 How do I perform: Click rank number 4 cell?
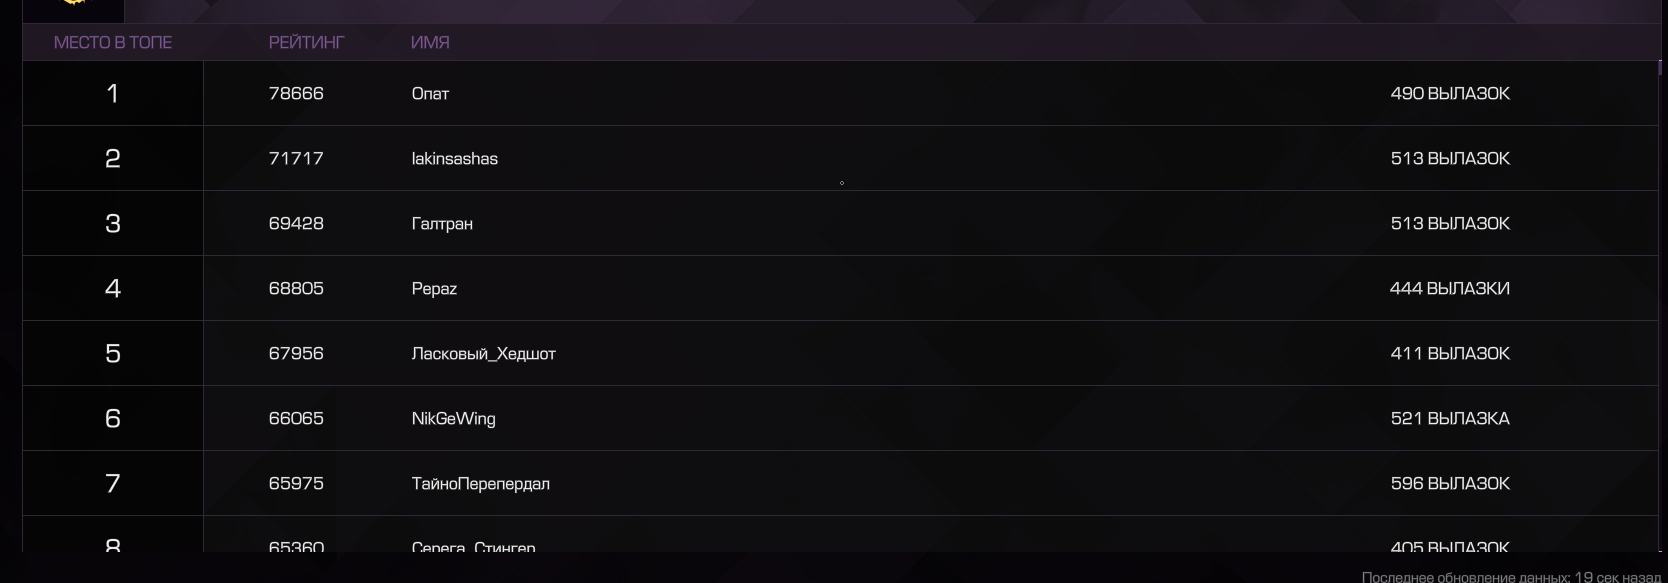pyautogui.click(x=113, y=288)
